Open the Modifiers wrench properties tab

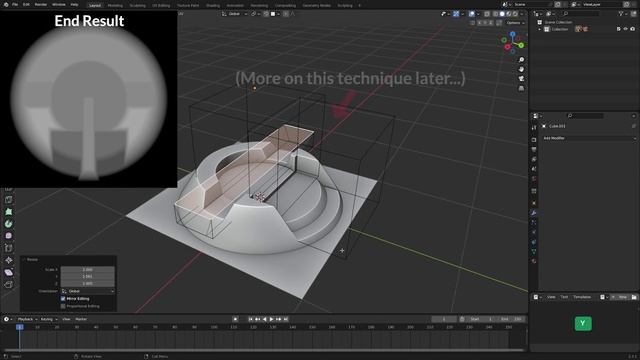[x=534, y=213]
